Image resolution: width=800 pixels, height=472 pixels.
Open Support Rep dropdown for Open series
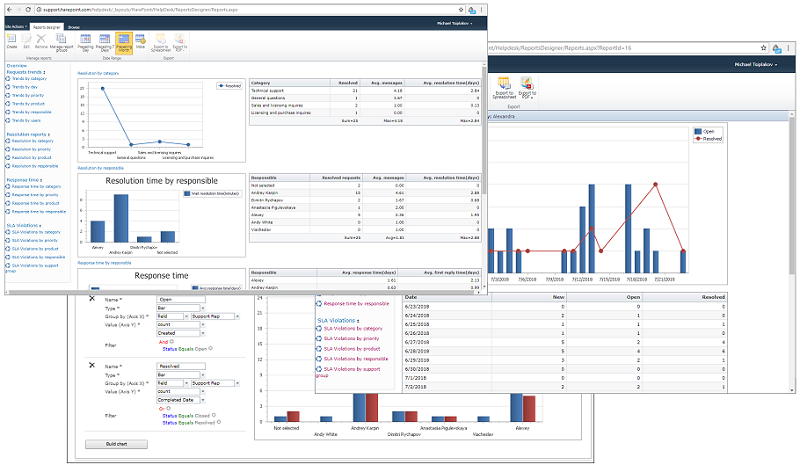[x=237, y=316]
